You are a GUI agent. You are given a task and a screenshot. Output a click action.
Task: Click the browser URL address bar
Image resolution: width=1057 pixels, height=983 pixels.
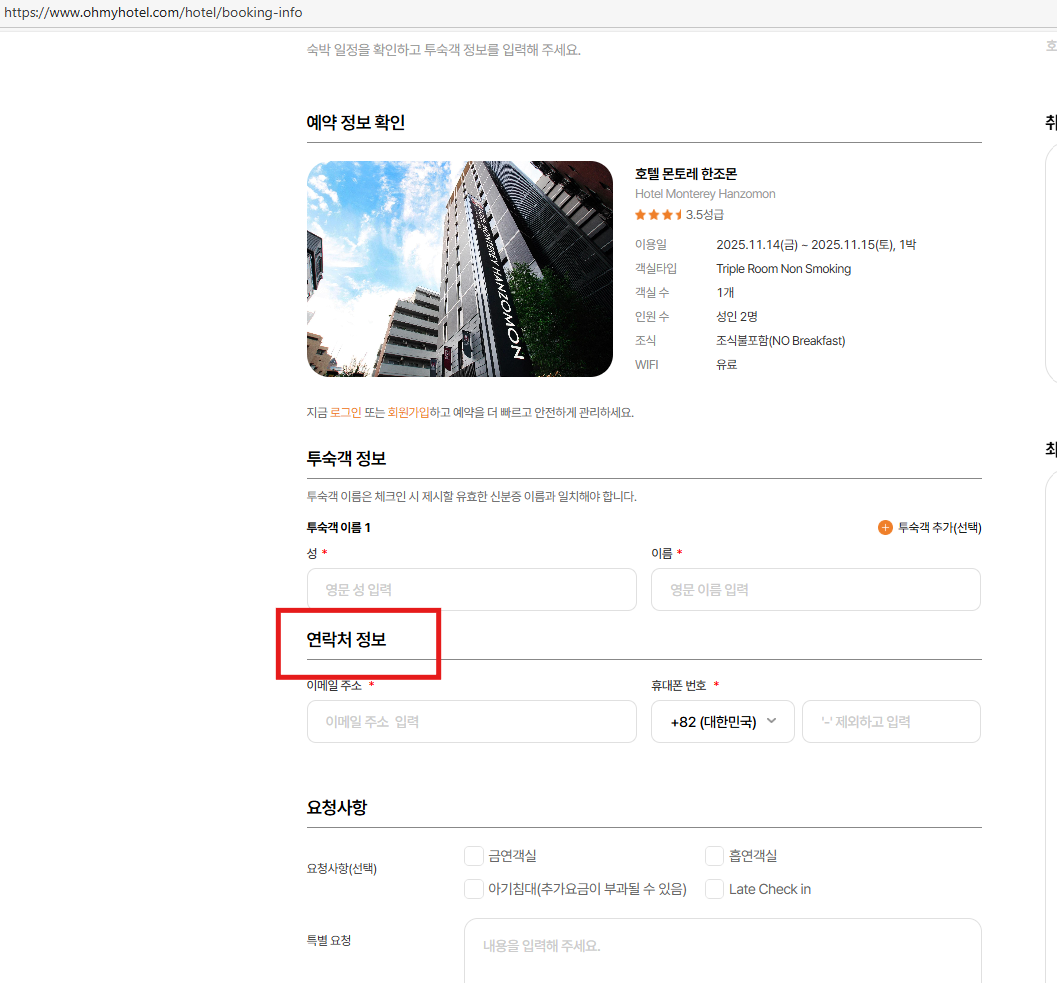click(x=528, y=12)
